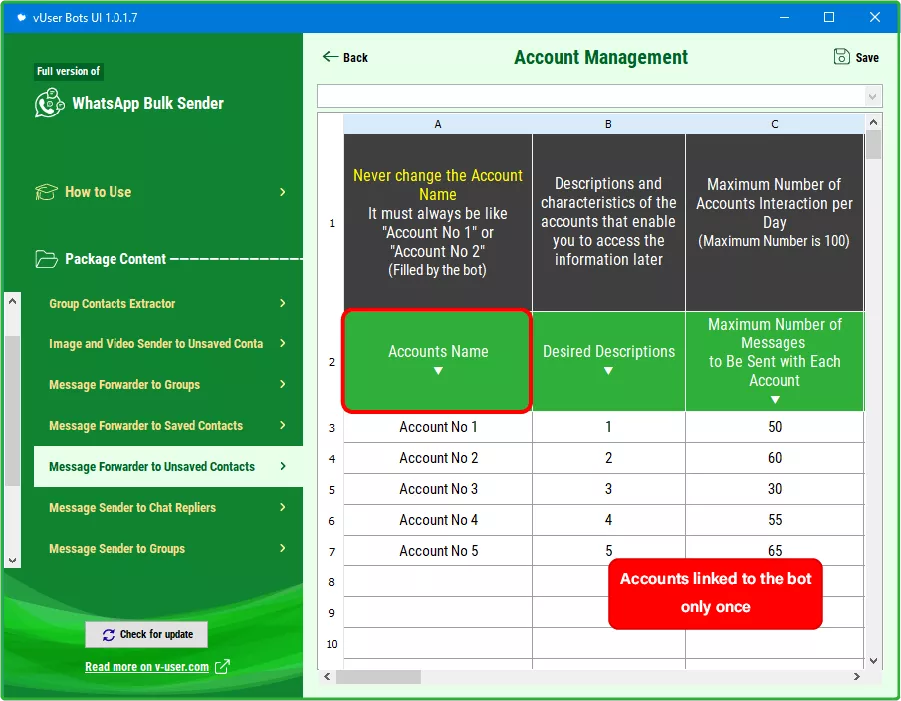Select the "Account No 2" cell
This screenshot has width=901, height=701.
[438, 458]
